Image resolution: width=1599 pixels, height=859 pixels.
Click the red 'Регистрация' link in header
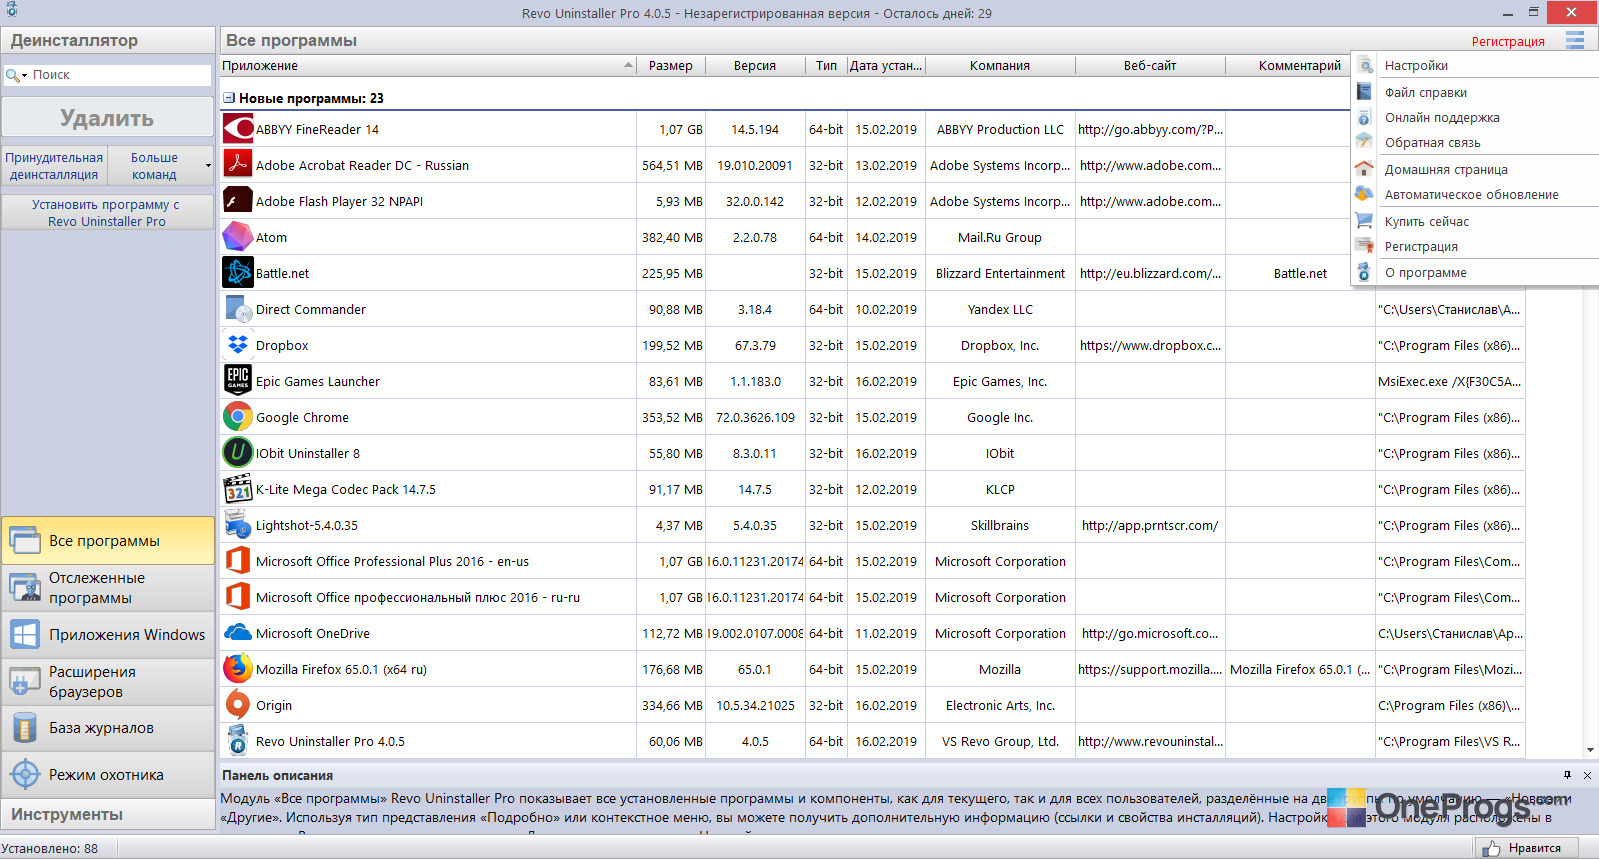(1508, 41)
